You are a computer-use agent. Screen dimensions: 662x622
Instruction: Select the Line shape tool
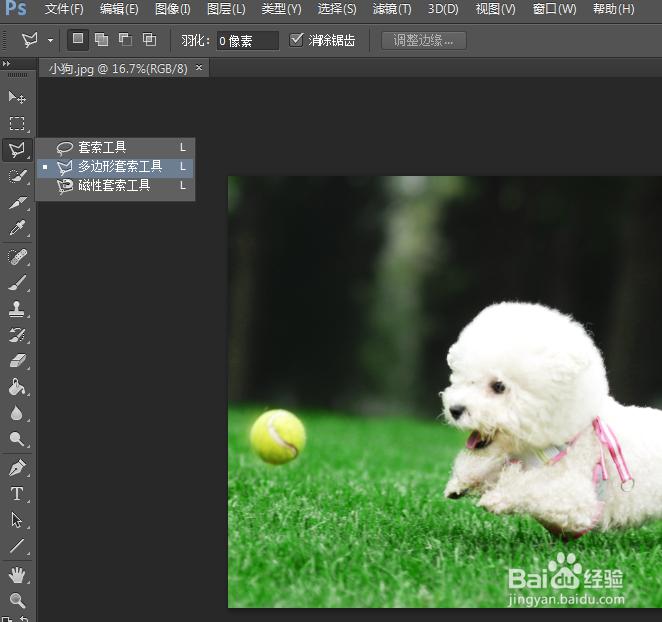click(17, 546)
